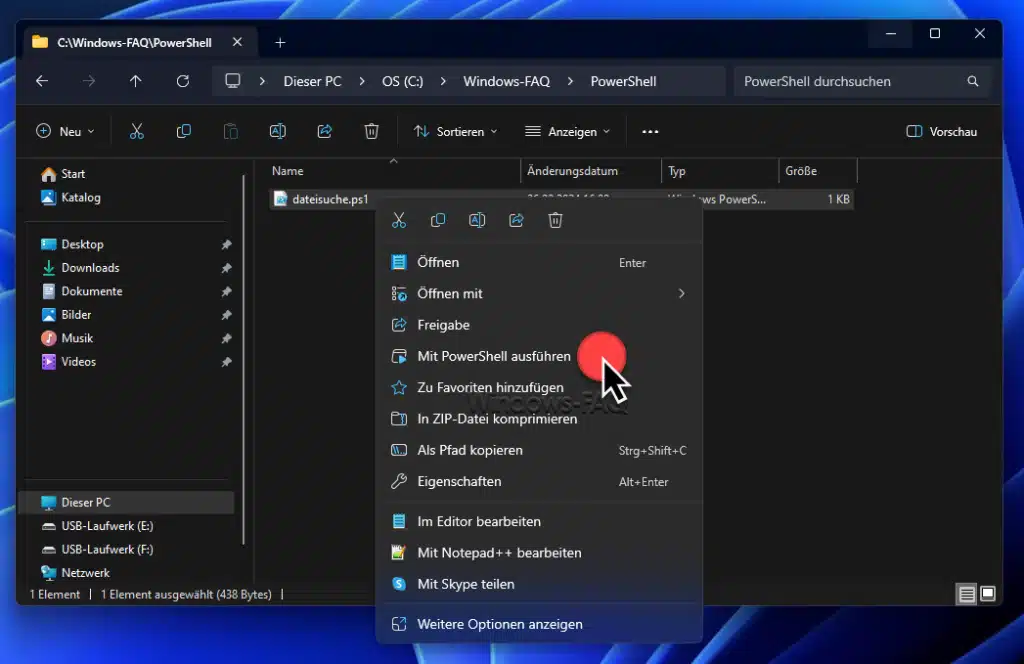Select Zu Favoriten hinzufügen

pos(539,388)
